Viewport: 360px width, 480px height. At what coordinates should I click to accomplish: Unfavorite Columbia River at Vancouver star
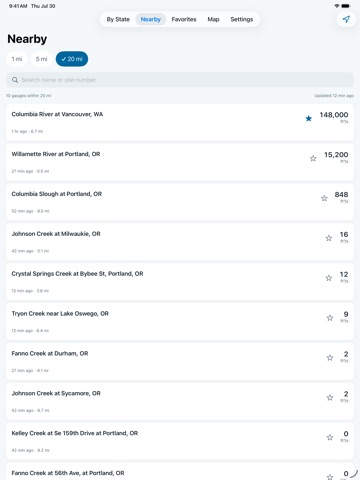click(309, 118)
